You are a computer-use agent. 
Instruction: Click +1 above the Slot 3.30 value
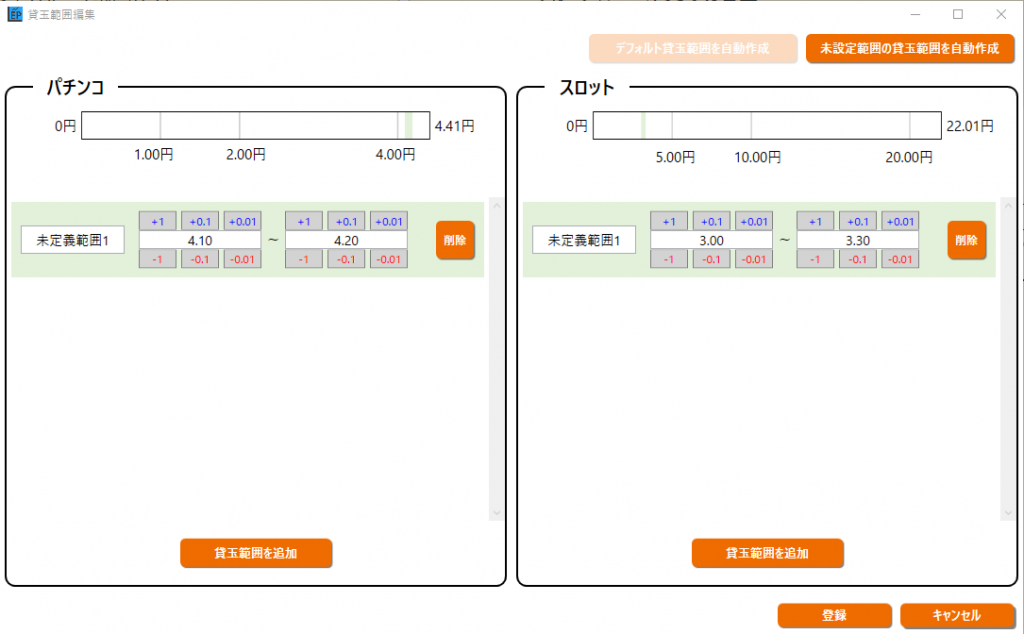click(x=815, y=221)
